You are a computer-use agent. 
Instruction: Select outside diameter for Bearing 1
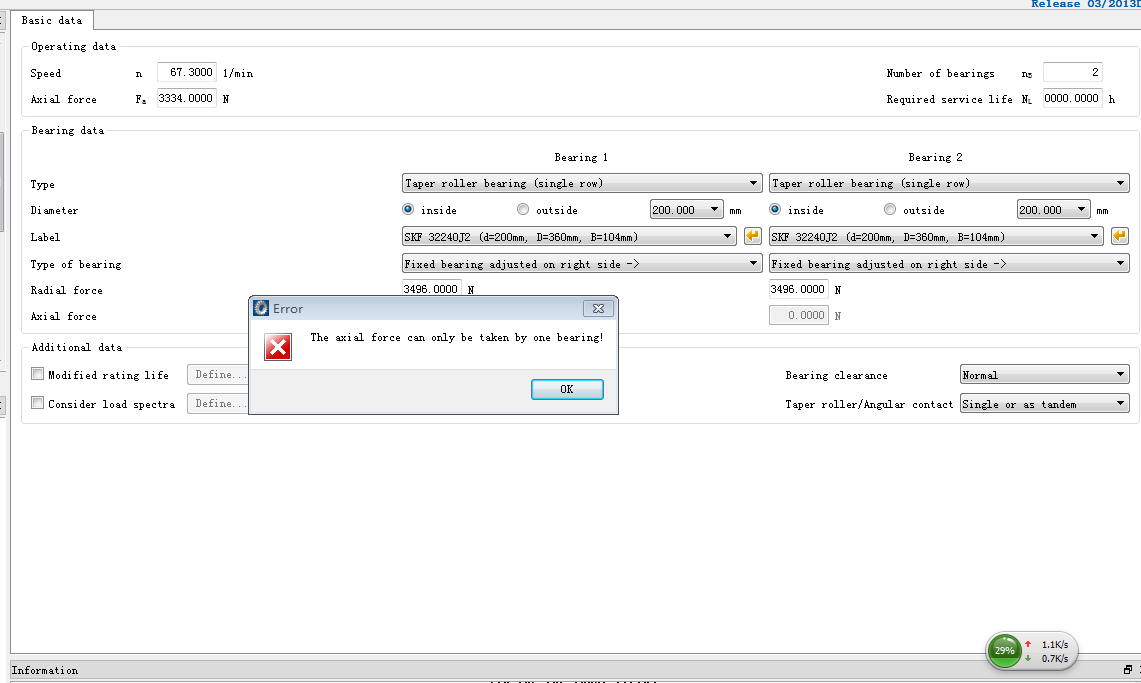(522, 209)
